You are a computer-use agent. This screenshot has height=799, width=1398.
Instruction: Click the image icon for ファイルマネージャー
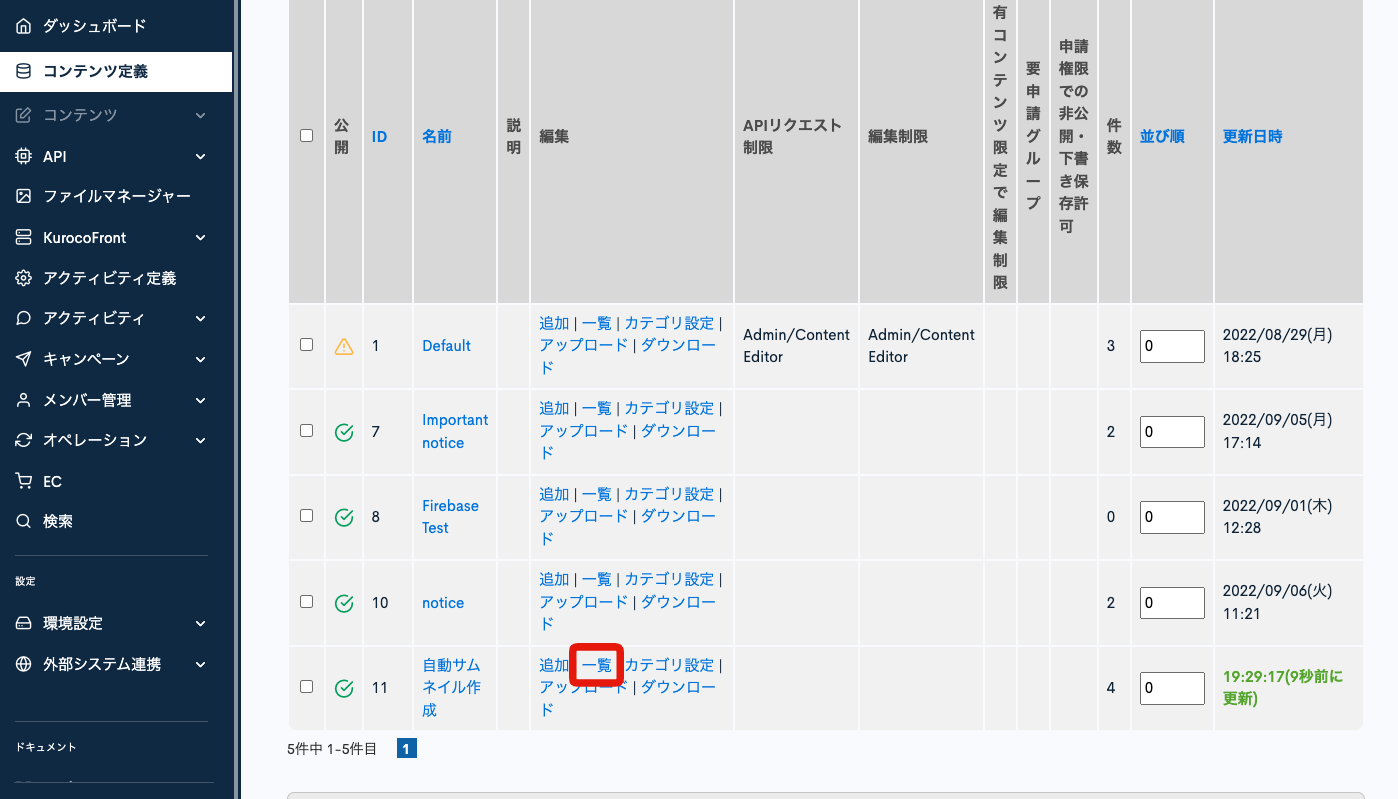[24, 196]
